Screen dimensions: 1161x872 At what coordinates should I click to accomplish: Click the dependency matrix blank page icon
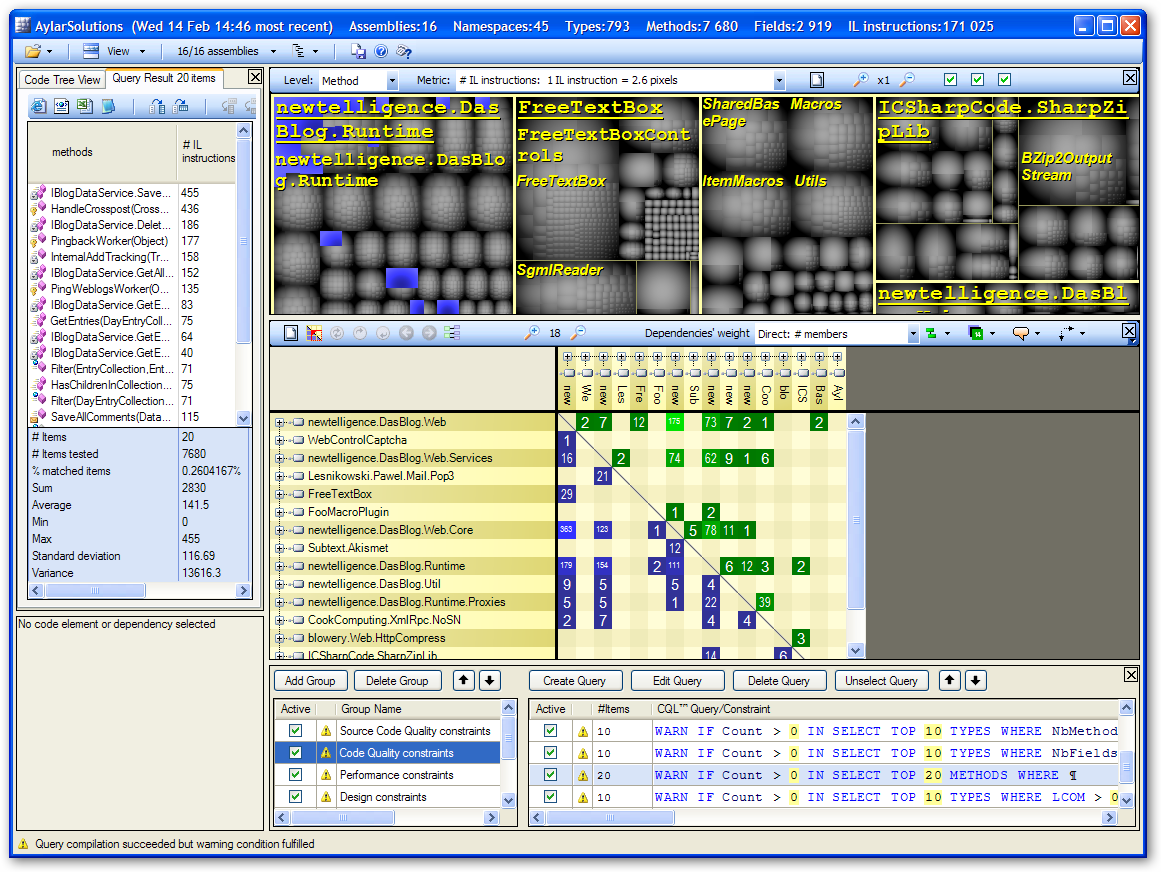pos(291,333)
